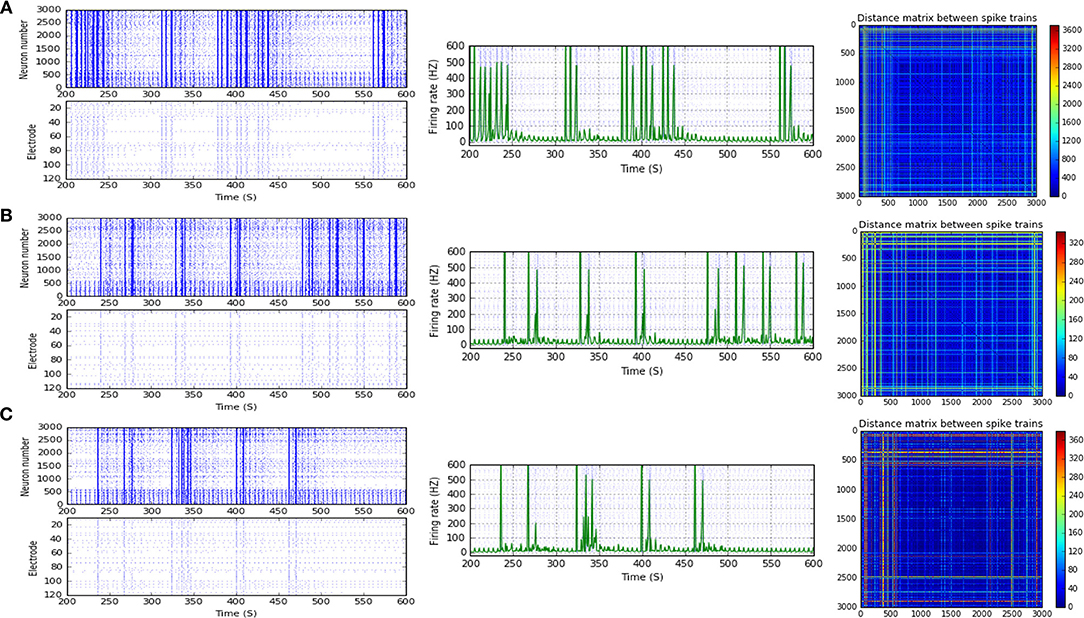Viewport: 1084px width, 618px height.
Task: Select "Time (S)" under panel C electrode plot
Action: click(236, 613)
